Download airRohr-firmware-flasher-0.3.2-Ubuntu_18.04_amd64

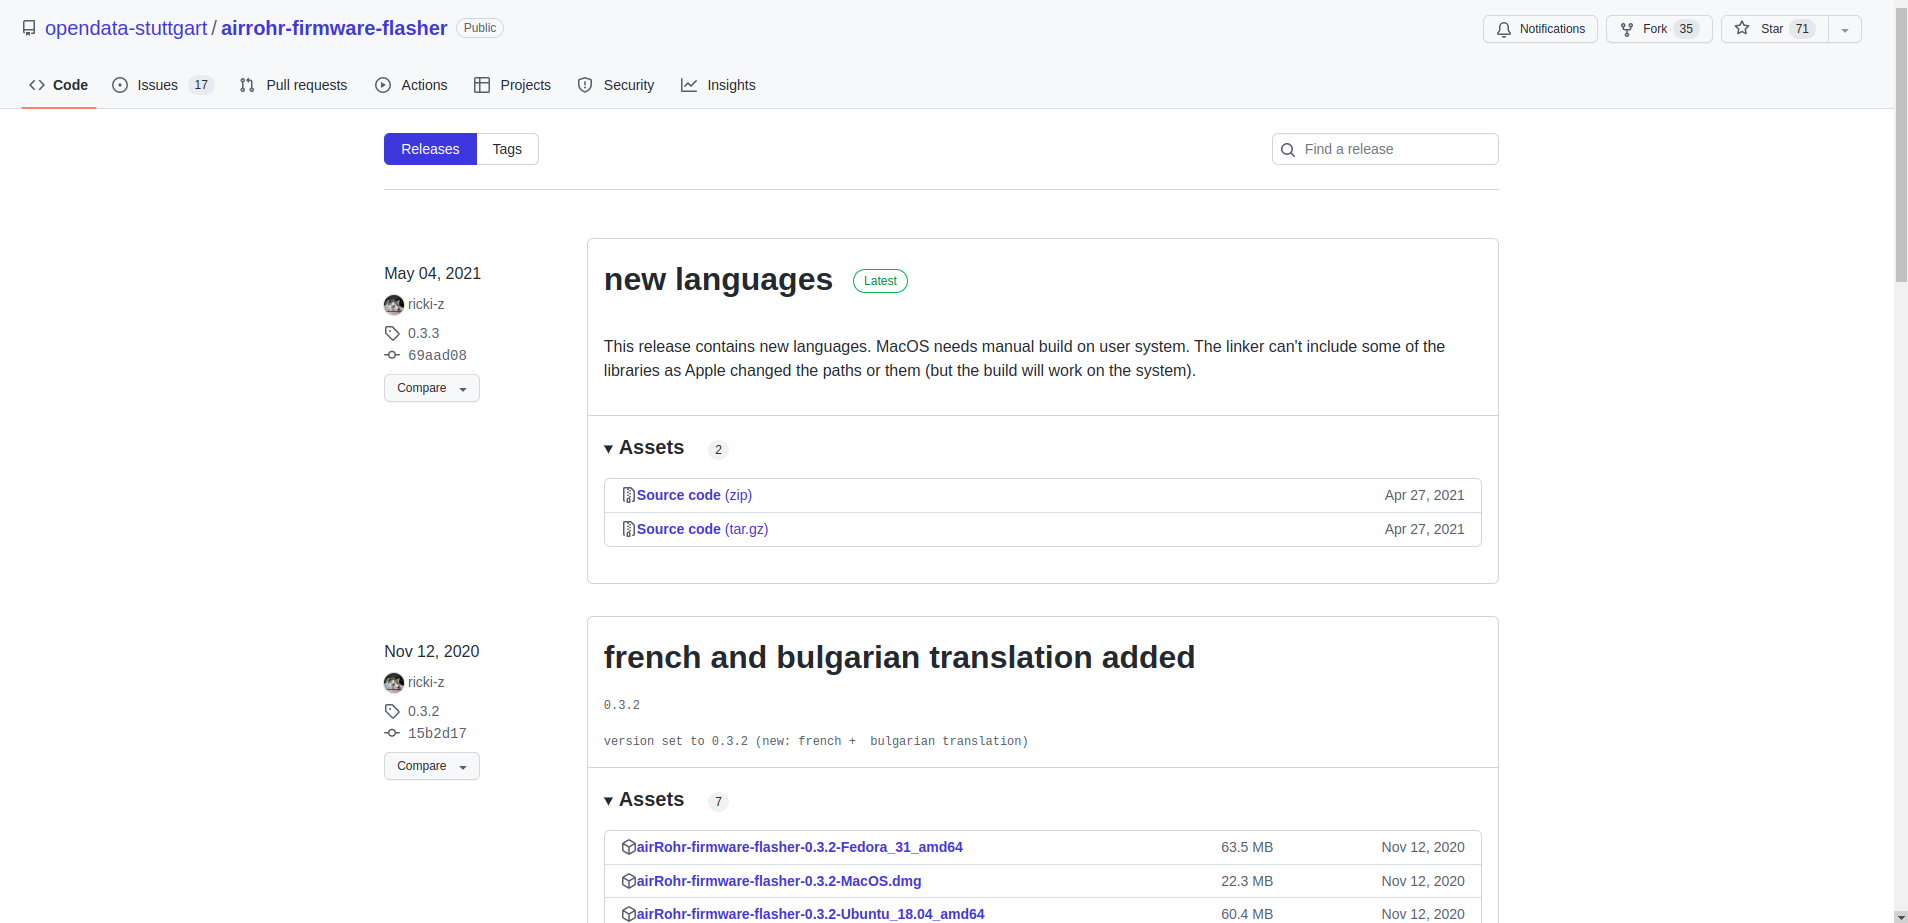[x=811, y=914]
